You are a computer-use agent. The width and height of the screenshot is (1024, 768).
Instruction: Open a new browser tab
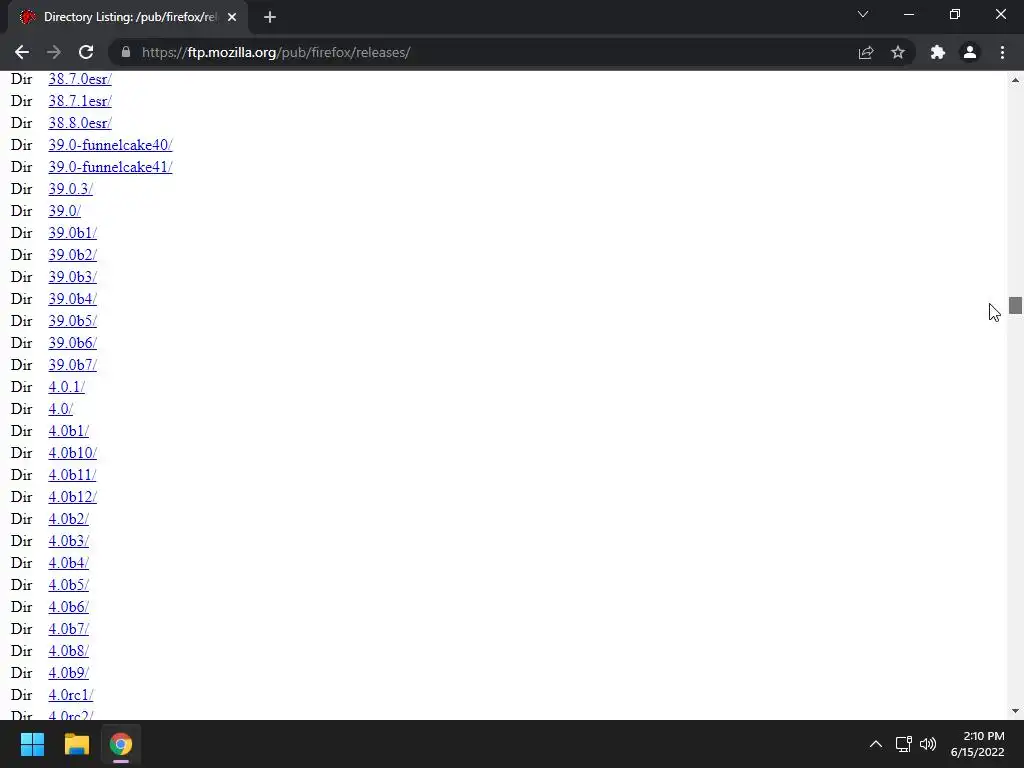click(270, 17)
